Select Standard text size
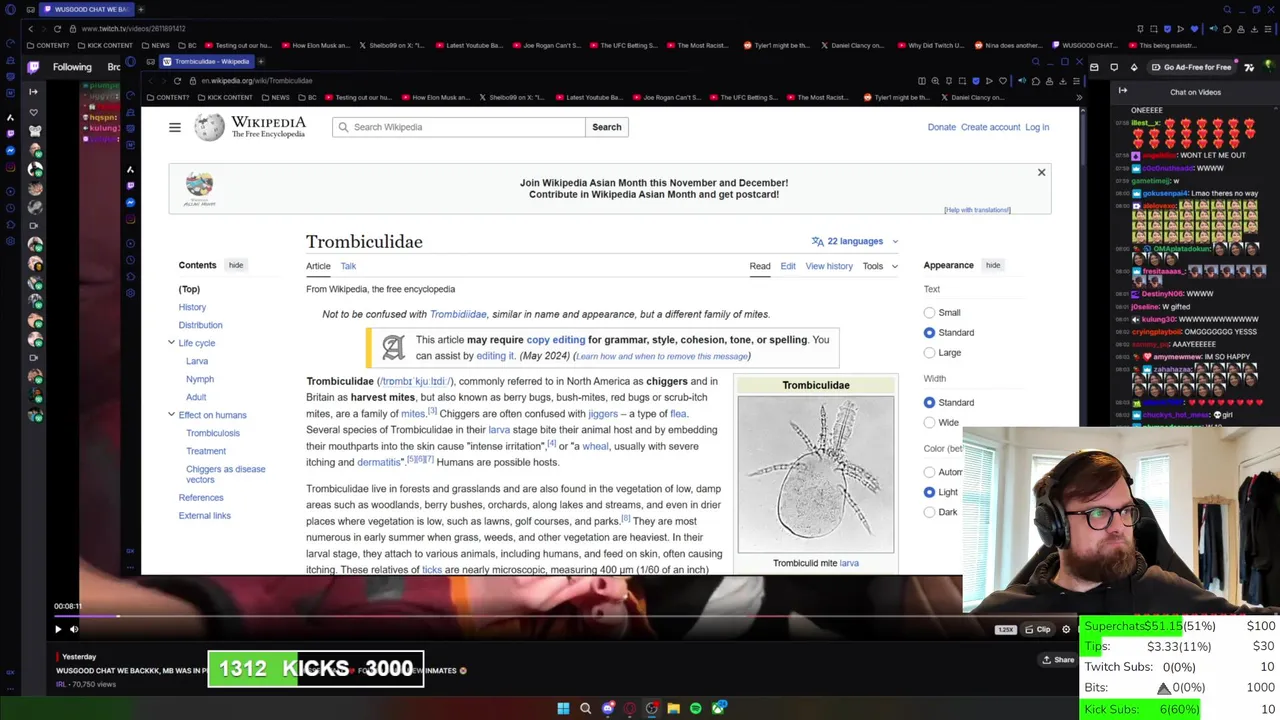Screen dimensions: 1280x720 (x=929, y=333)
